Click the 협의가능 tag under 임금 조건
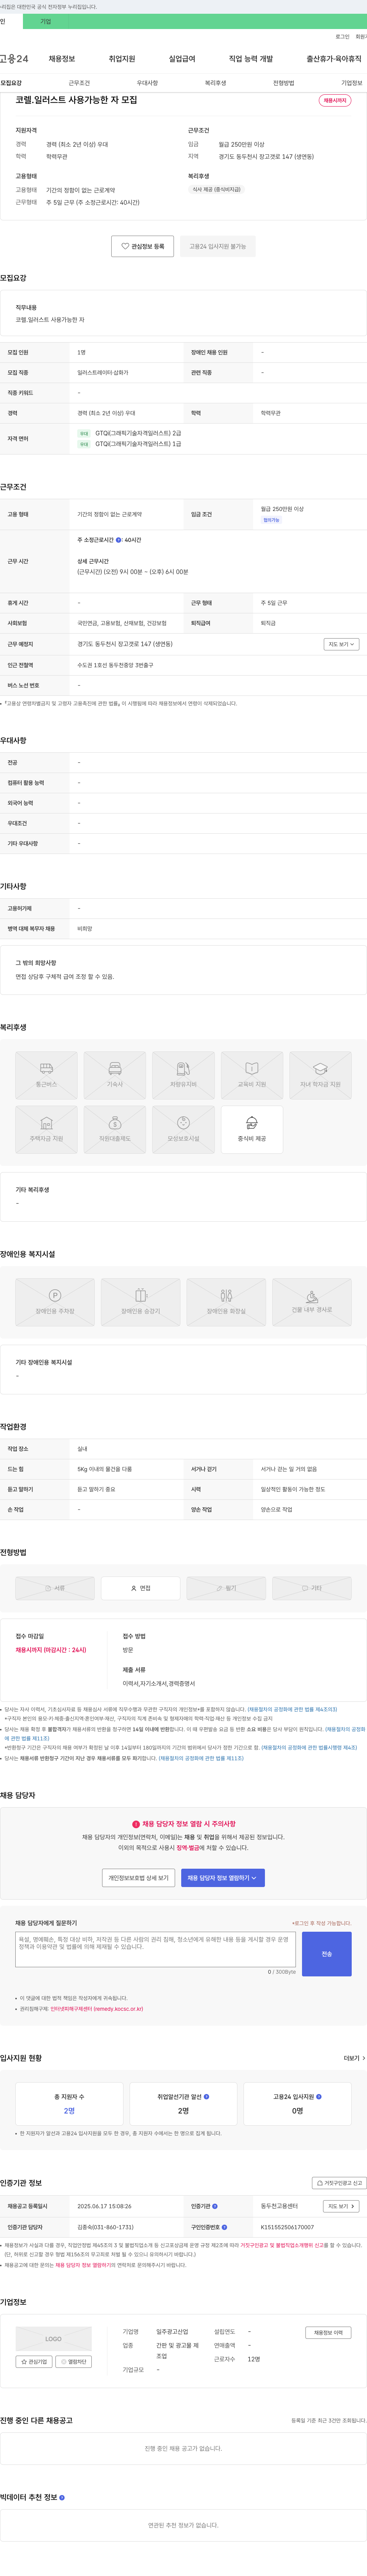The height and width of the screenshot is (2576, 367). point(271,520)
